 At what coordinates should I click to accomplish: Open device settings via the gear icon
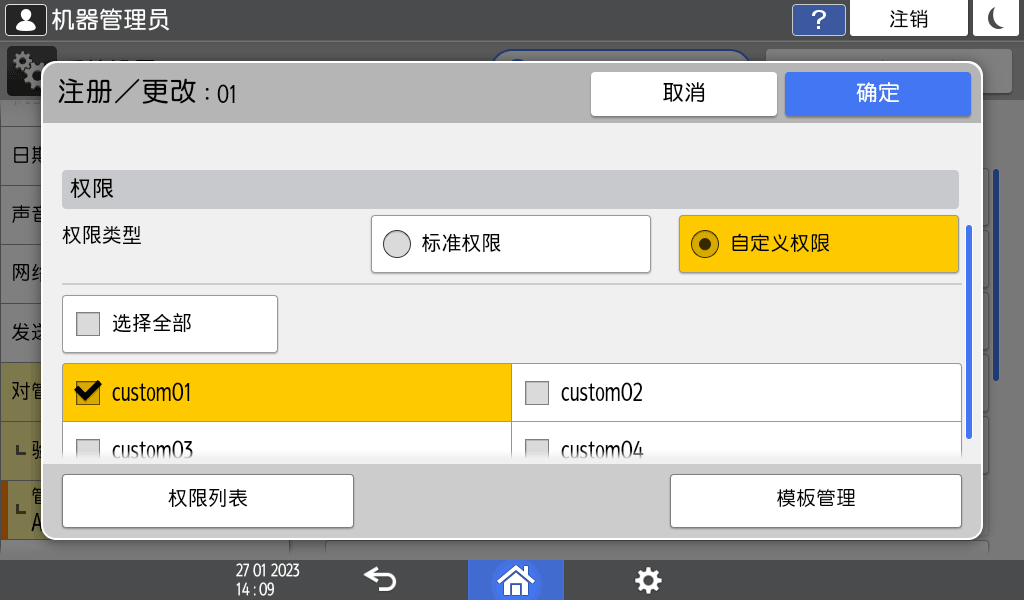point(648,580)
